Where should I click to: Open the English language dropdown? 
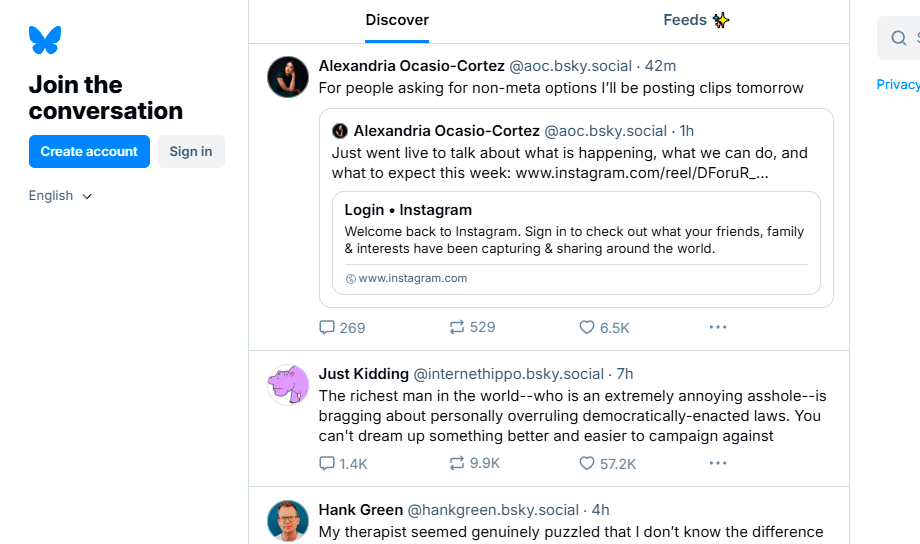click(60, 196)
